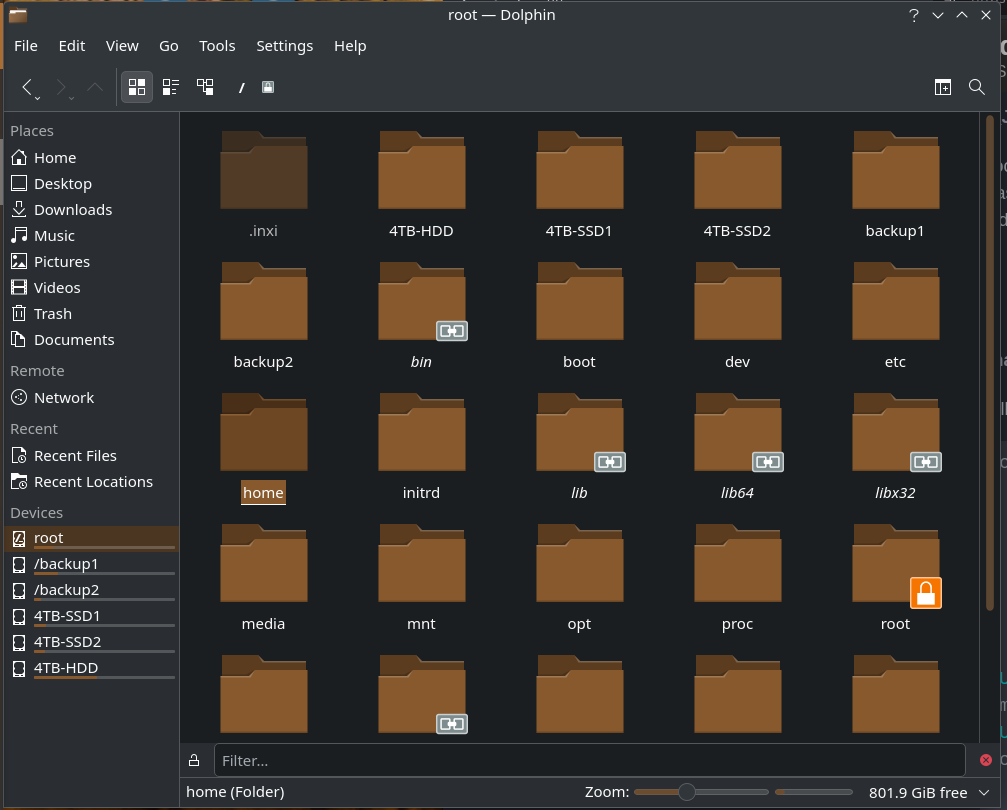Viewport: 1007px width, 810px height.
Task: Open Recent Files entry
Action: point(91,455)
